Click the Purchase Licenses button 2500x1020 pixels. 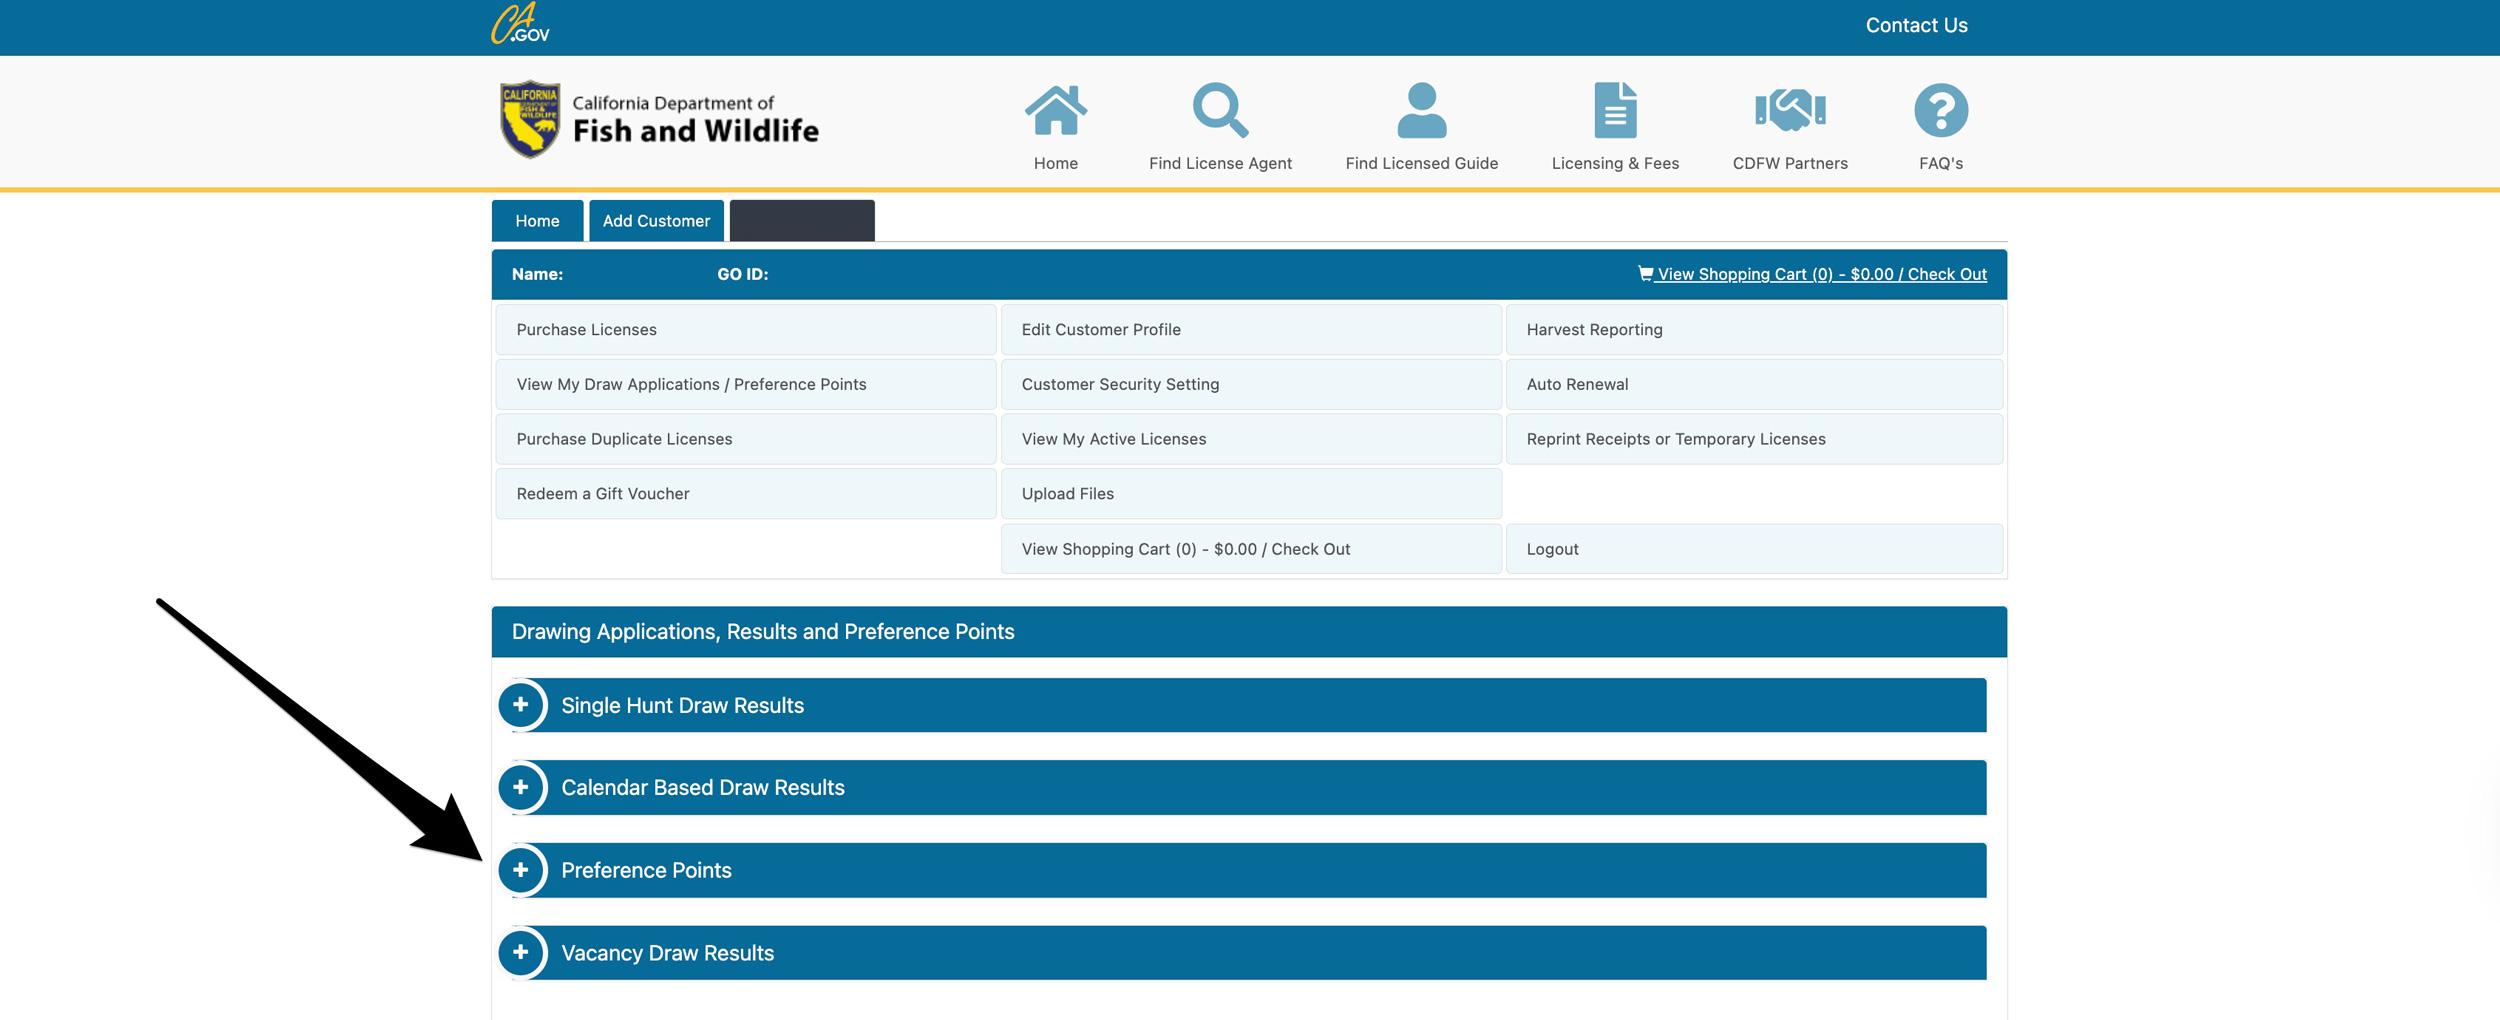point(745,330)
